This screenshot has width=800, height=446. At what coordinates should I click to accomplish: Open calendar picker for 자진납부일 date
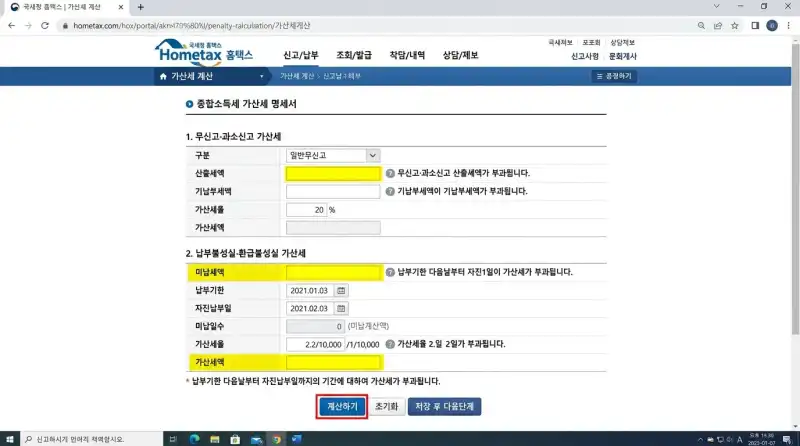click(x=341, y=308)
